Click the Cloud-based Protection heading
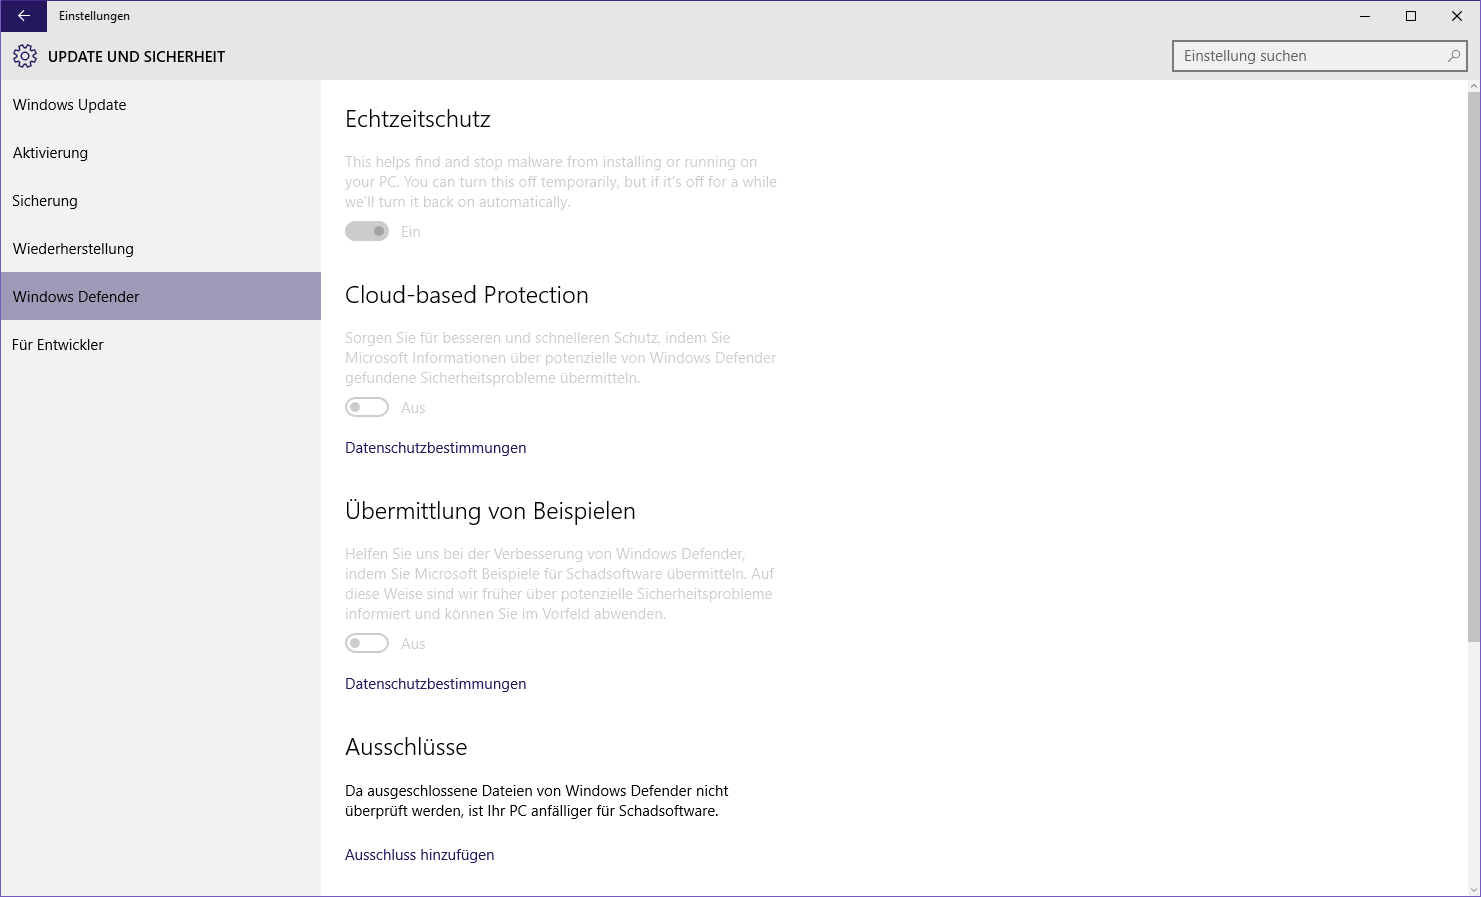Viewport: 1481px width, 897px height. pos(467,295)
